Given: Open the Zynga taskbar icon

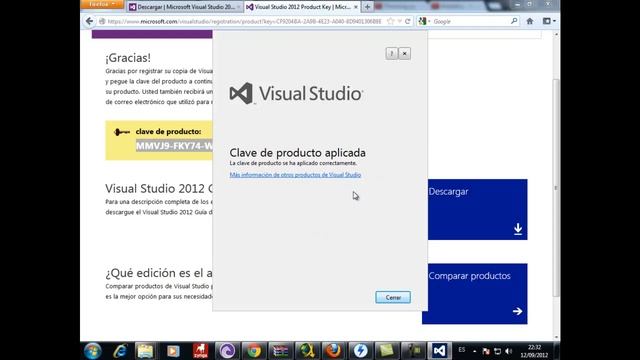Looking at the screenshot, I should click(200, 351).
